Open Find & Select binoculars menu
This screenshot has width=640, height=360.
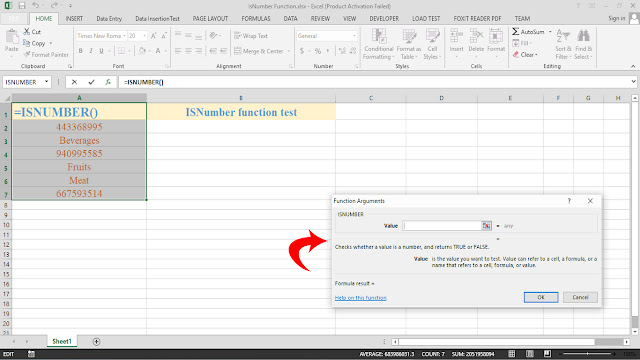click(583, 44)
